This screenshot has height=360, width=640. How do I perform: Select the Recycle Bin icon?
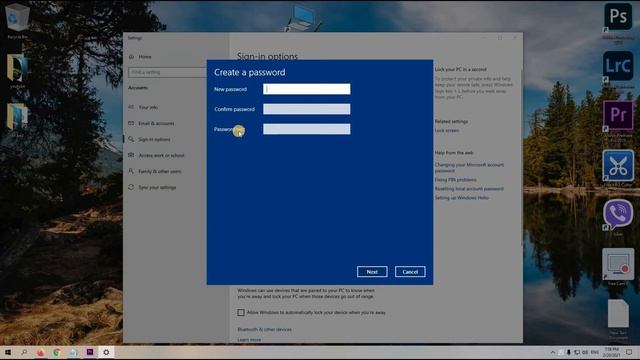point(17,17)
